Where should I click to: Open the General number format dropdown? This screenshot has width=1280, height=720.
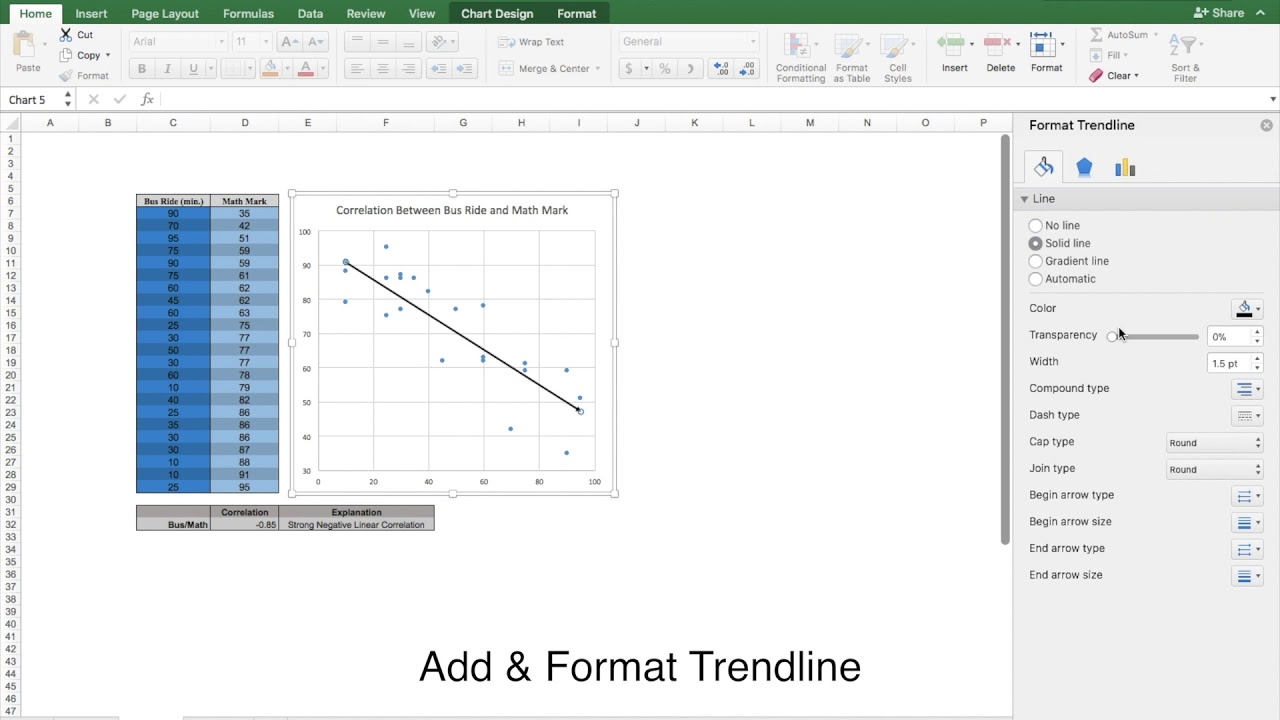(x=688, y=42)
